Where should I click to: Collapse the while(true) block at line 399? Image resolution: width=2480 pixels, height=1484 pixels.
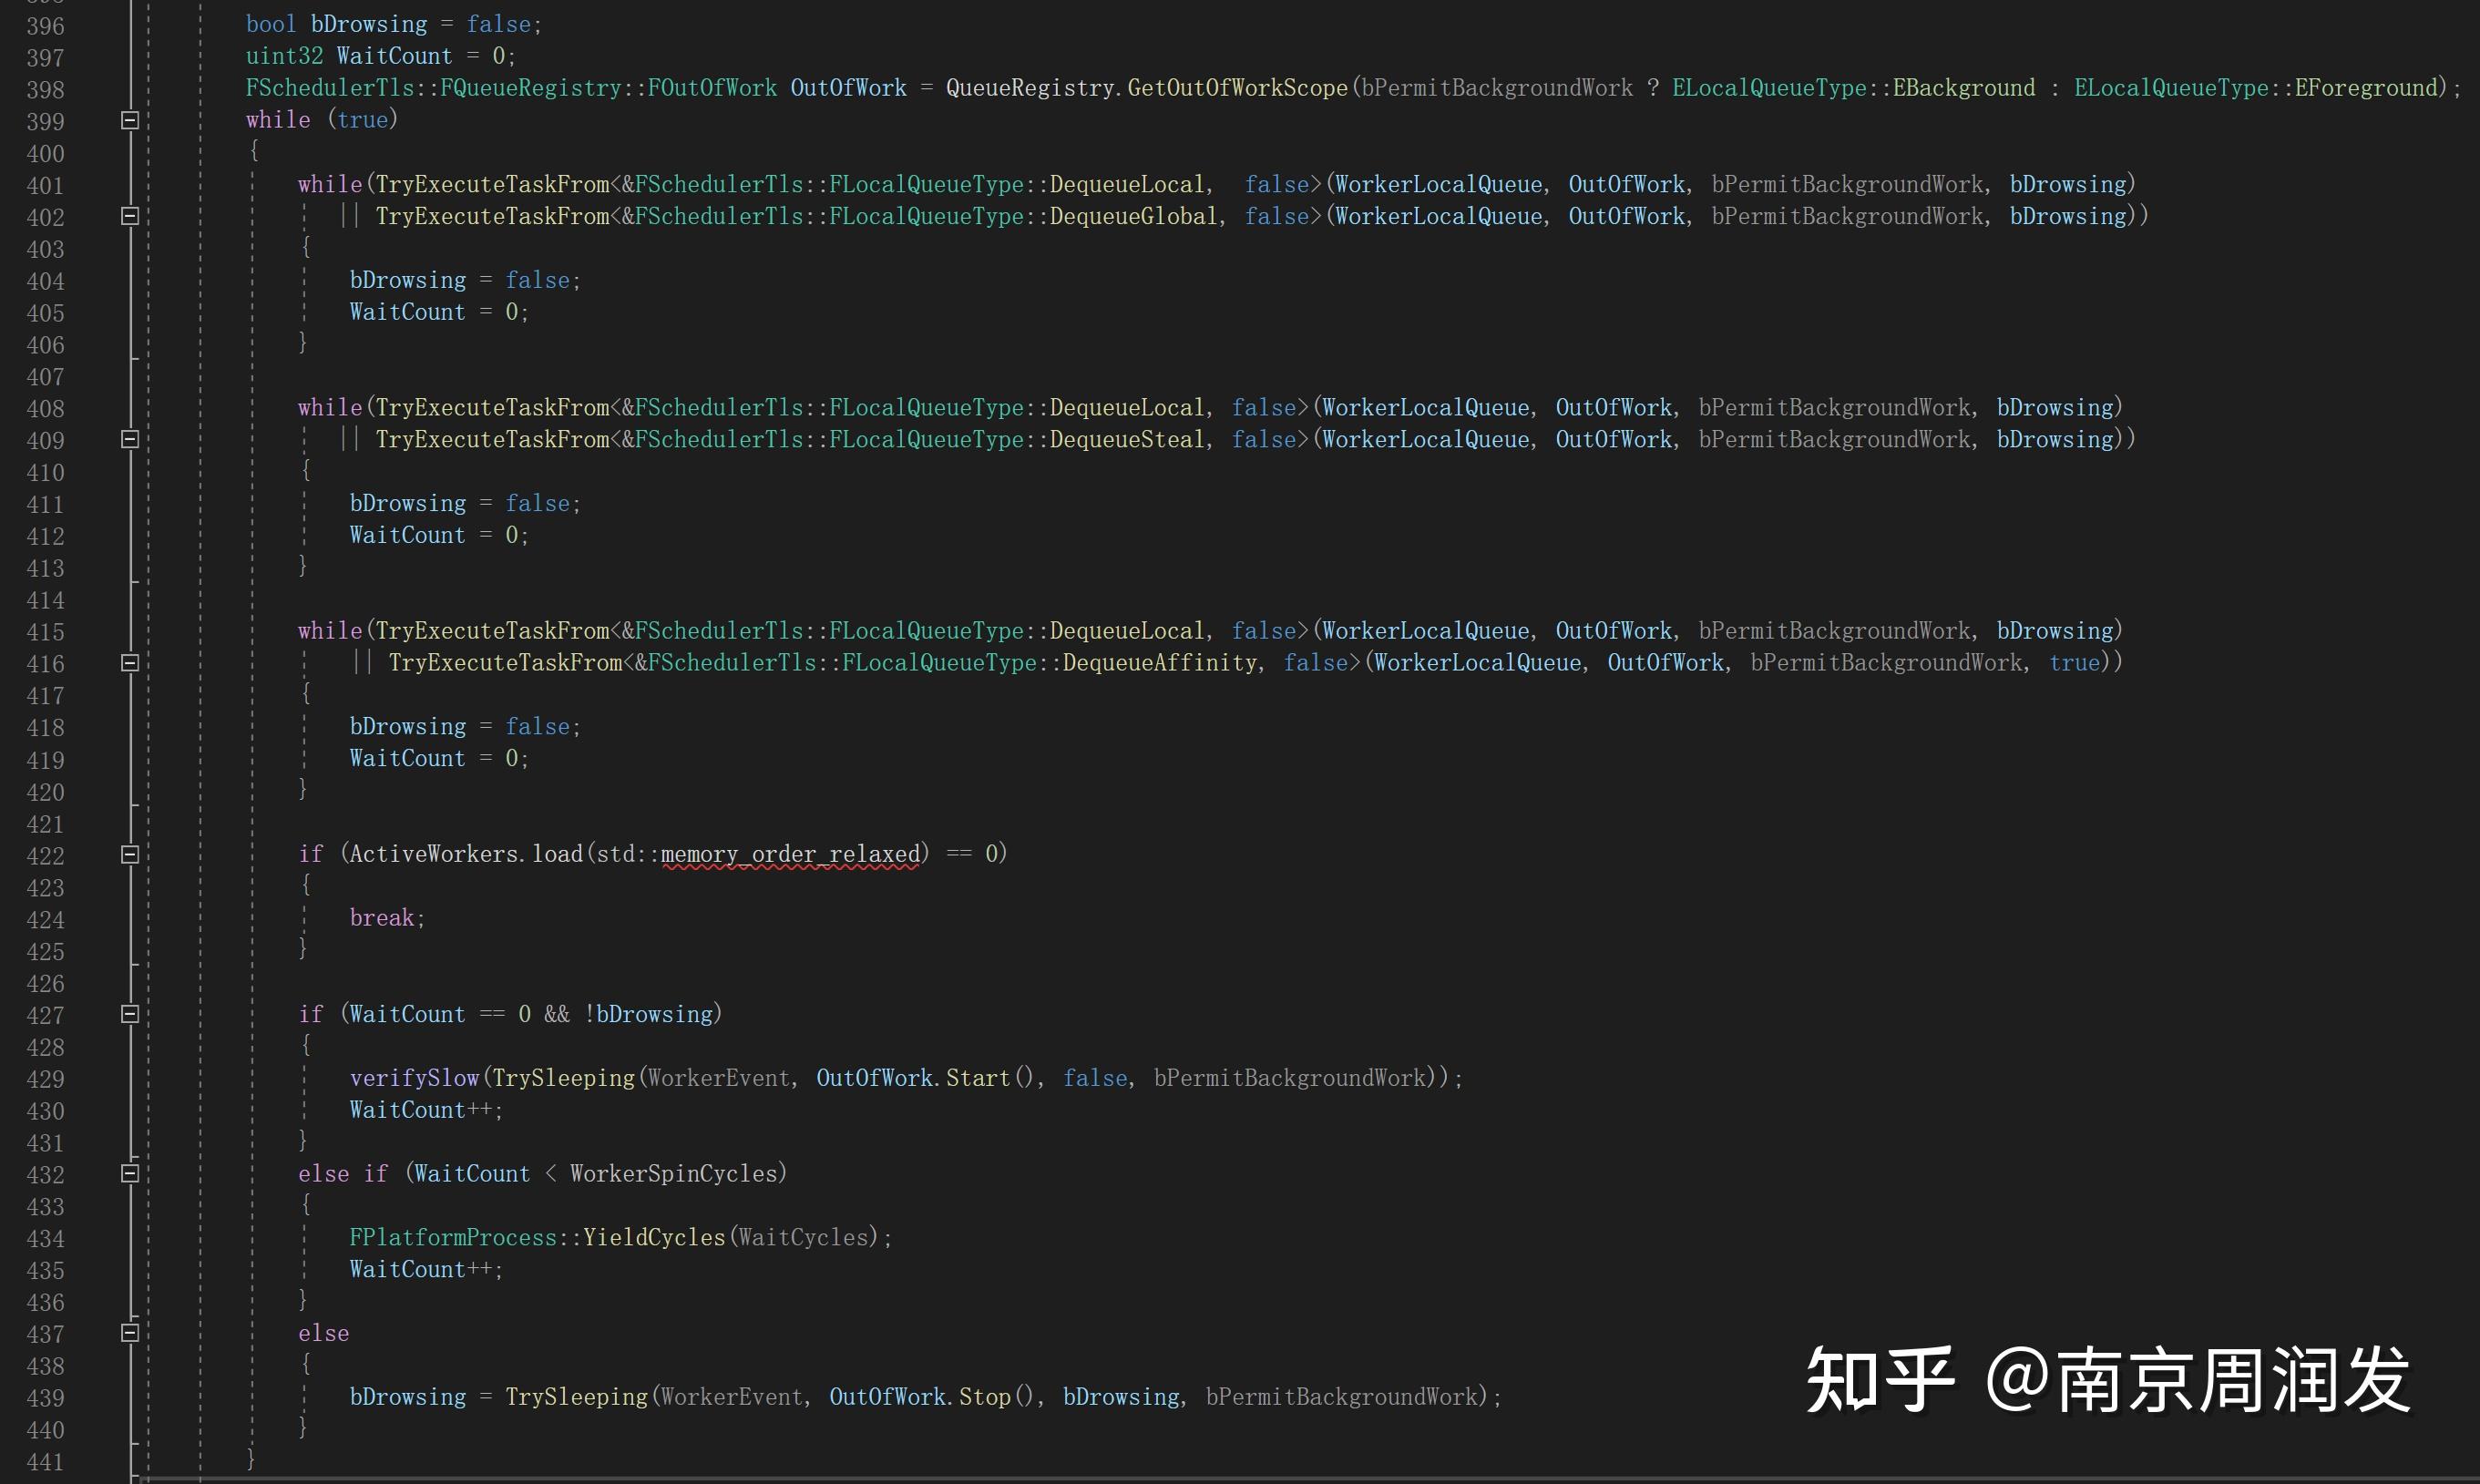129,120
